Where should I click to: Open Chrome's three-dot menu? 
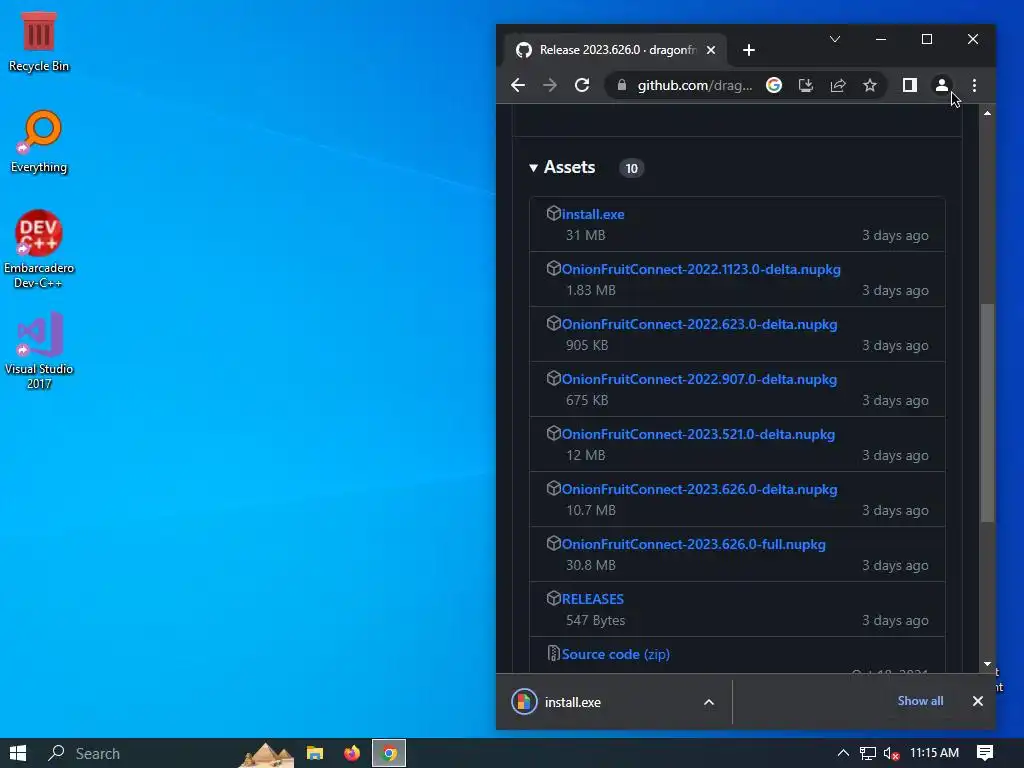pos(974,86)
